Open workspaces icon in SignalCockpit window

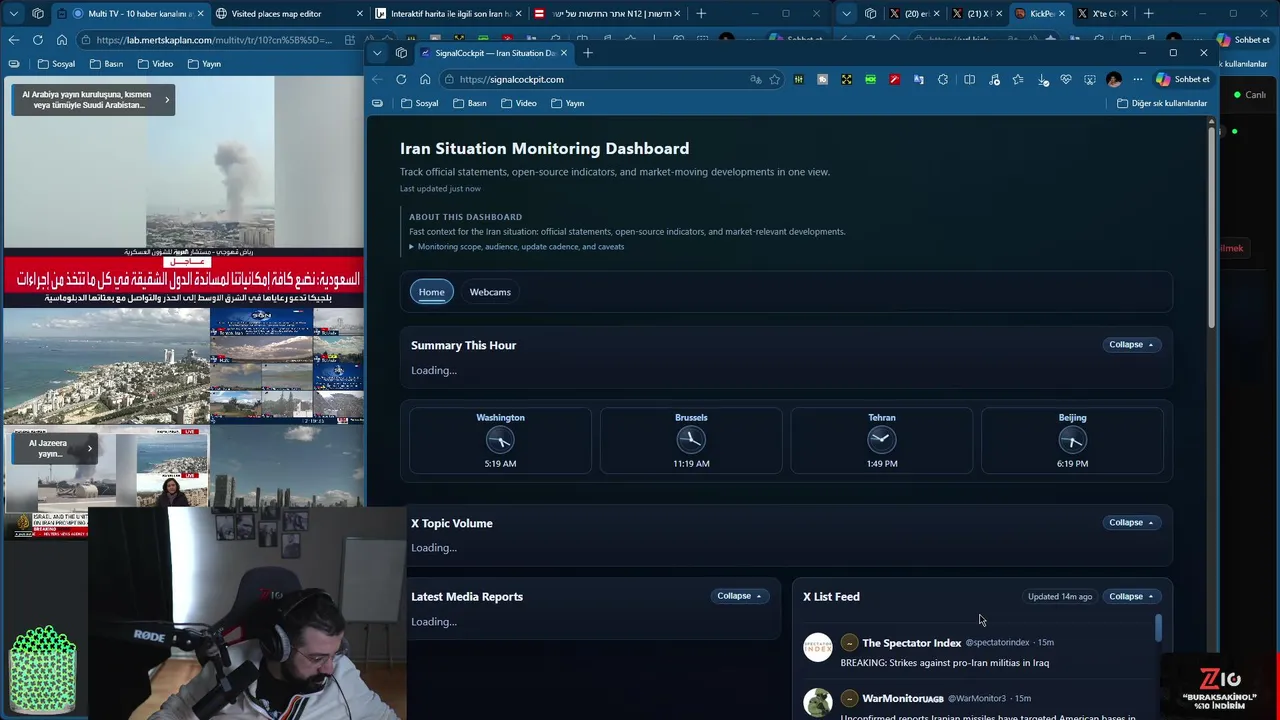(401, 52)
